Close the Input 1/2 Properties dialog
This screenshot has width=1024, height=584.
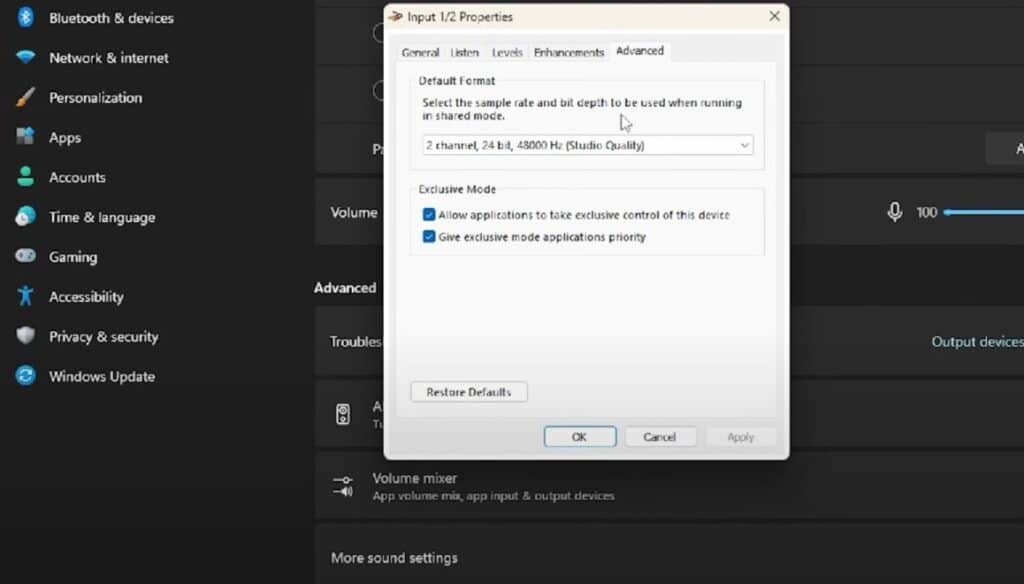pyautogui.click(x=775, y=16)
